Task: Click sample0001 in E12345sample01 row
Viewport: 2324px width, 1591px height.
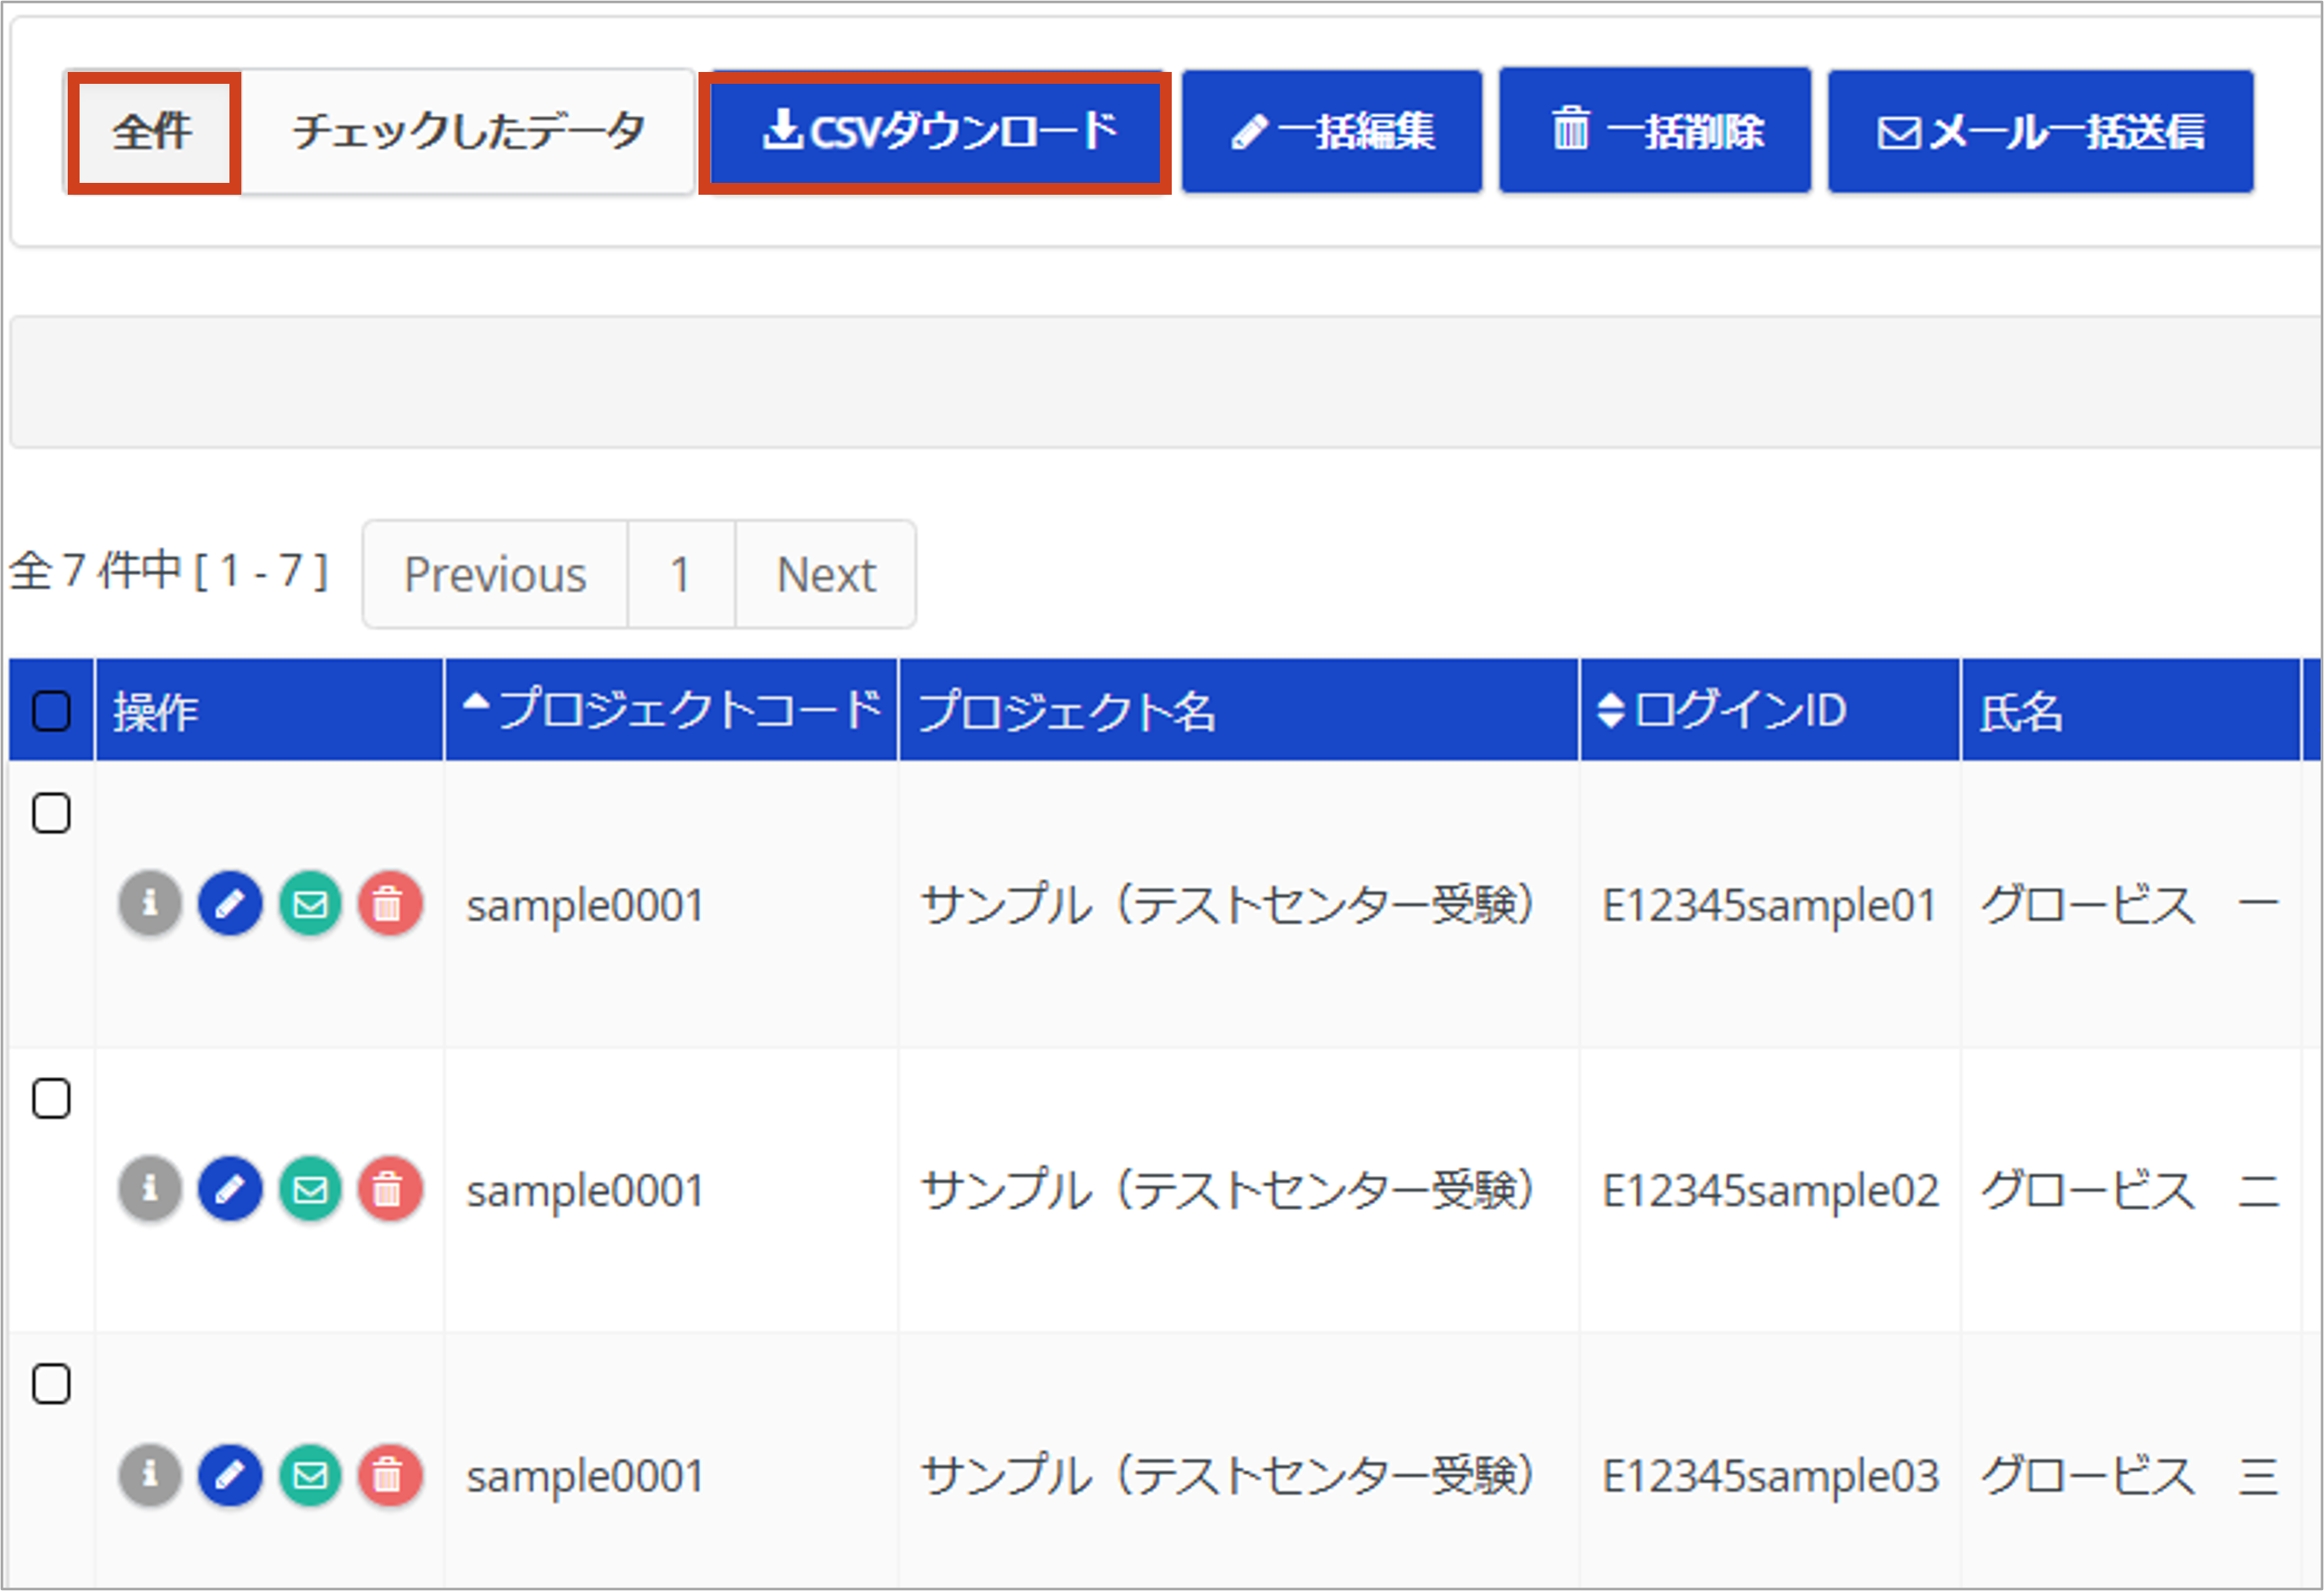Action: 585,906
